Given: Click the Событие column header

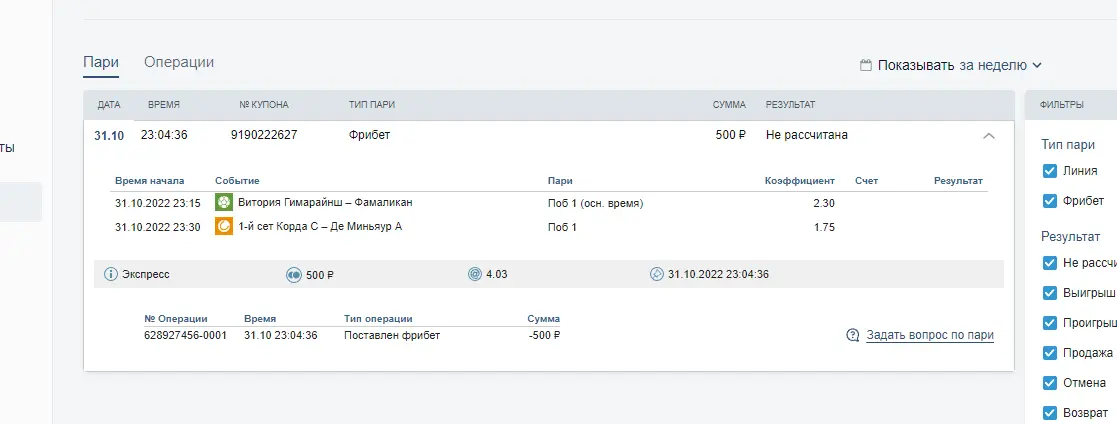Looking at the screenshot, I should coord(237,181).
